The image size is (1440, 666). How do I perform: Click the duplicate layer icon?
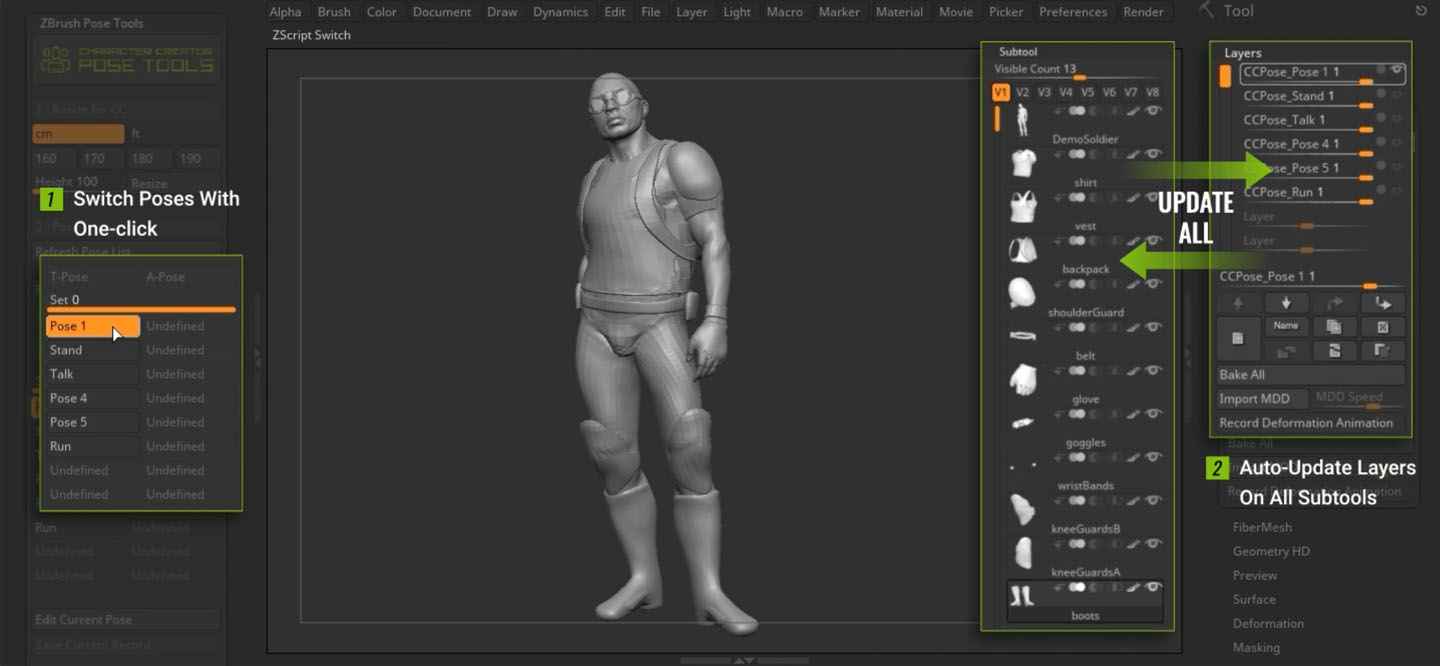tap(1333, 327)
